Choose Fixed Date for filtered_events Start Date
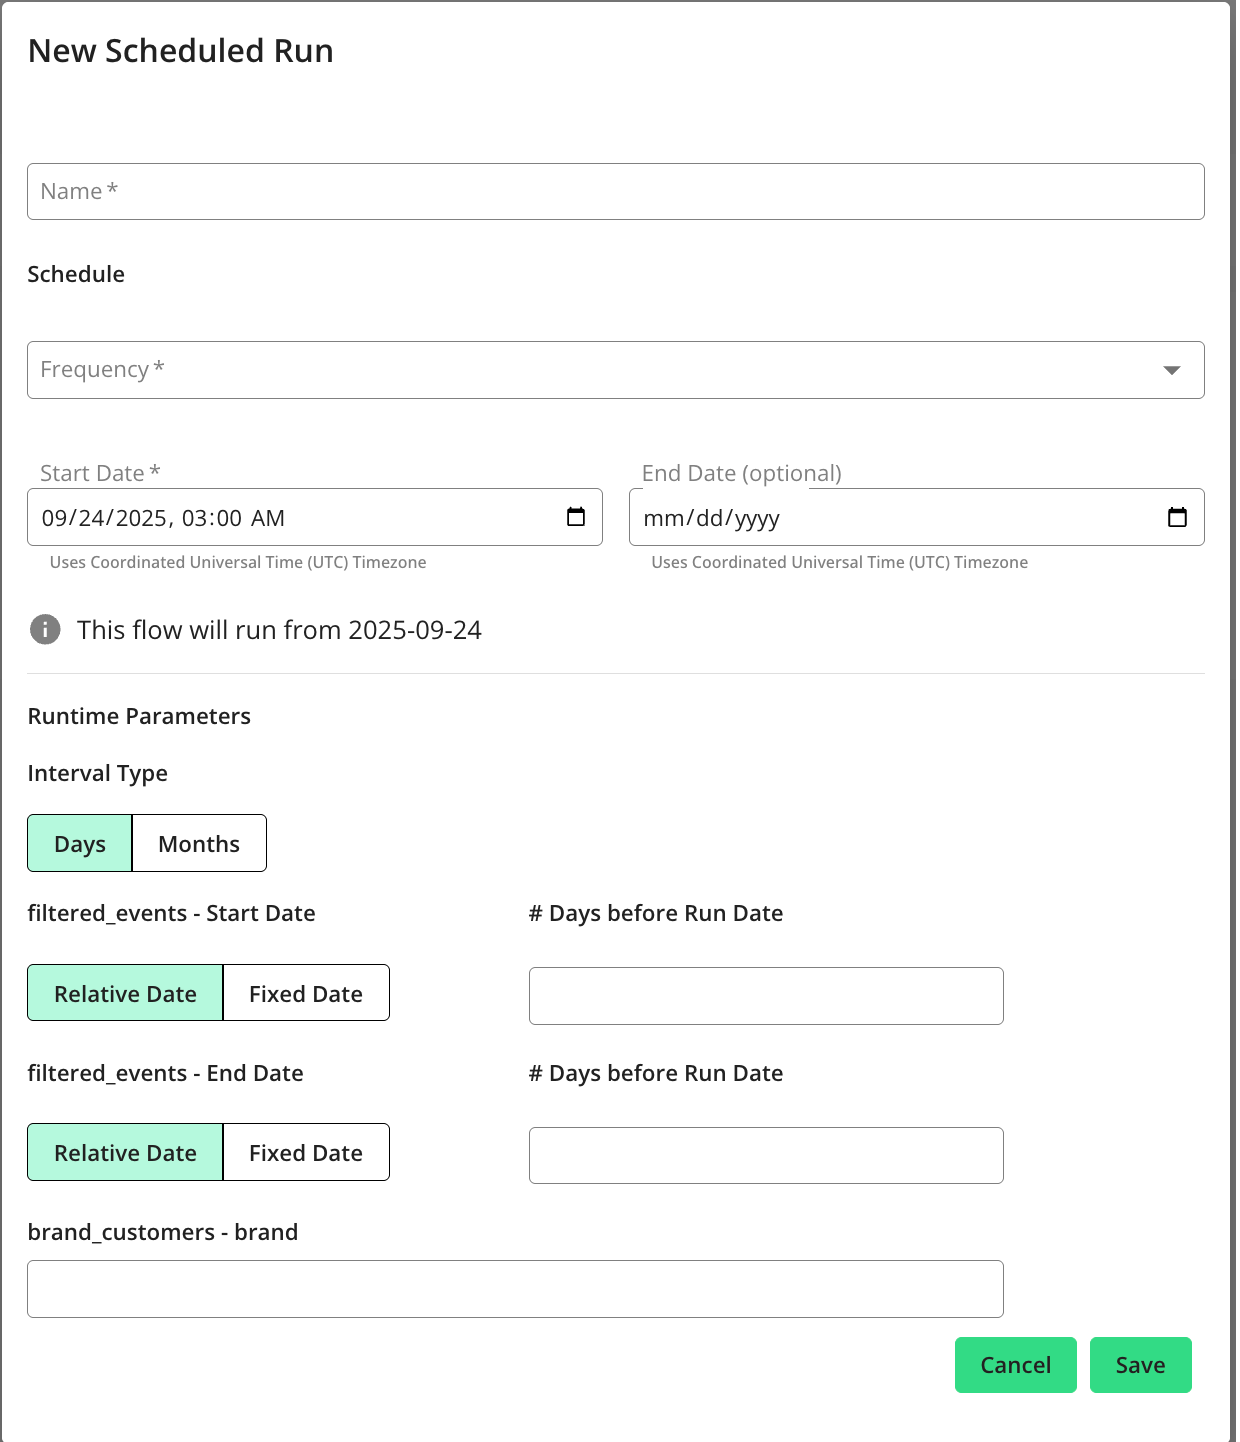 [306, 993]
